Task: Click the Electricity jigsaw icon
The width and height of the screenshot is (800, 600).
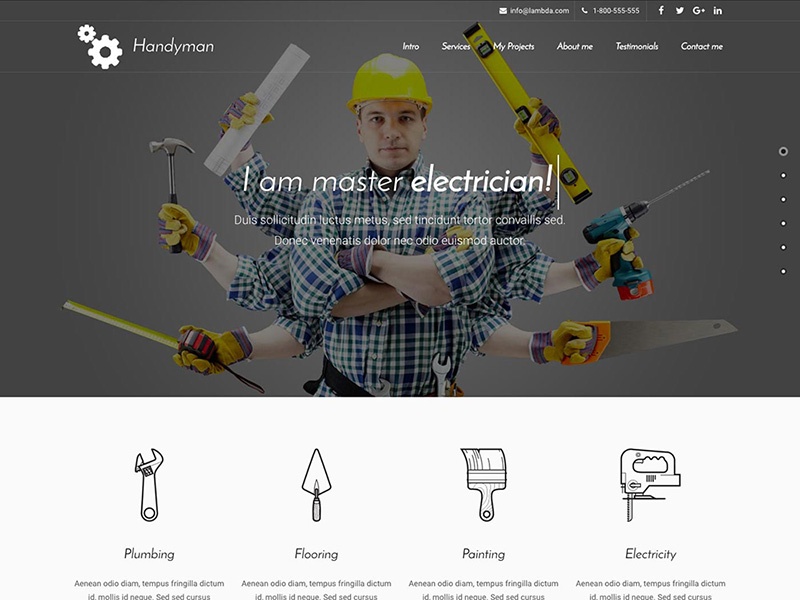Action: pyautogui.click(x=650, y=484)
